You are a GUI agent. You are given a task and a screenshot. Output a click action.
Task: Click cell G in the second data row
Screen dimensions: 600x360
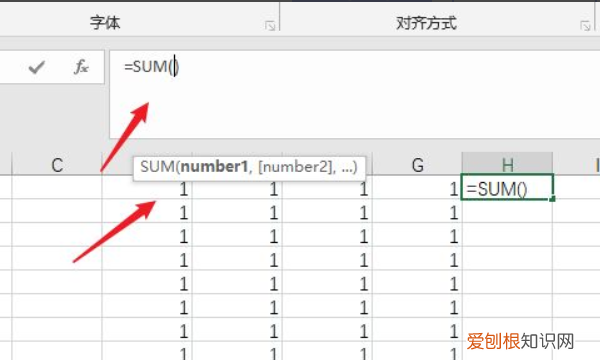pos(417,211)
